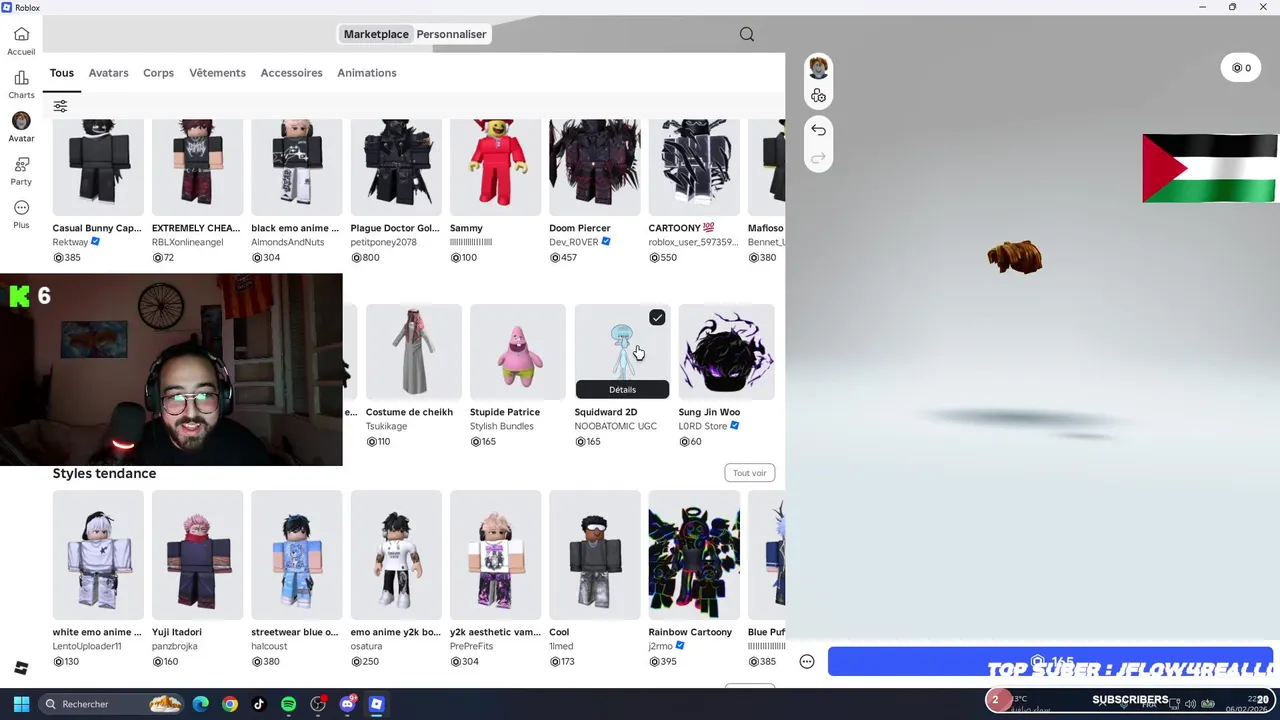Open OBS Studio from taskbar

(318, 704)
